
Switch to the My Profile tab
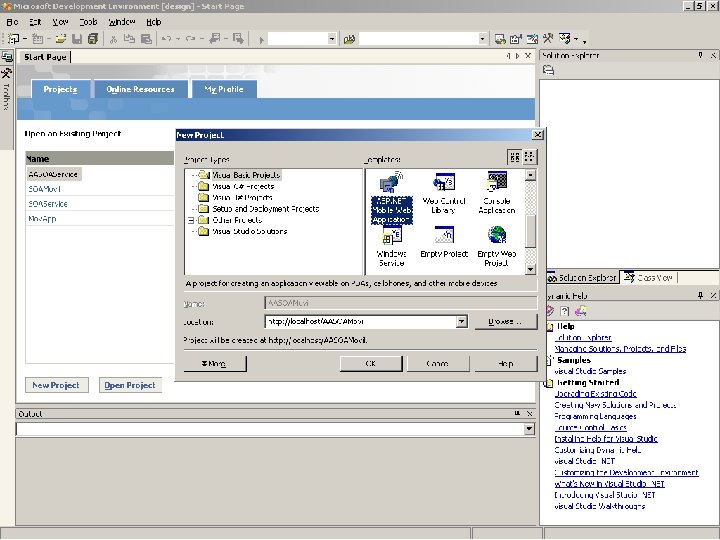click(x=224, y=89)
